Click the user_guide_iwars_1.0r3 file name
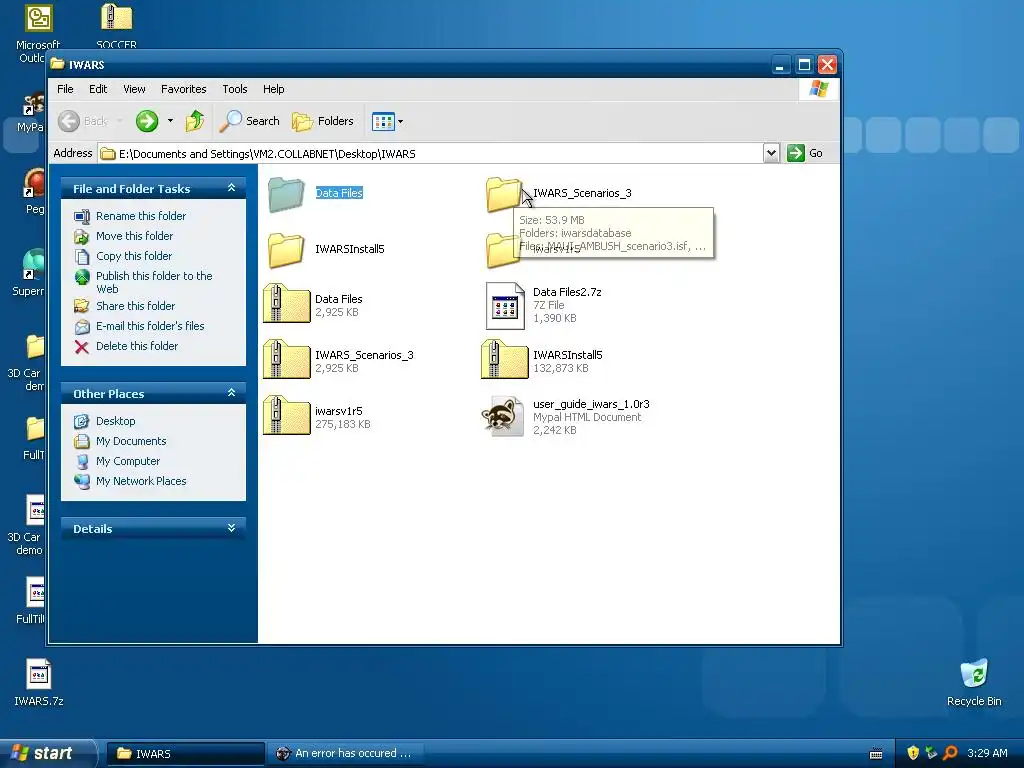1024x768 pixels. (591, 404)
